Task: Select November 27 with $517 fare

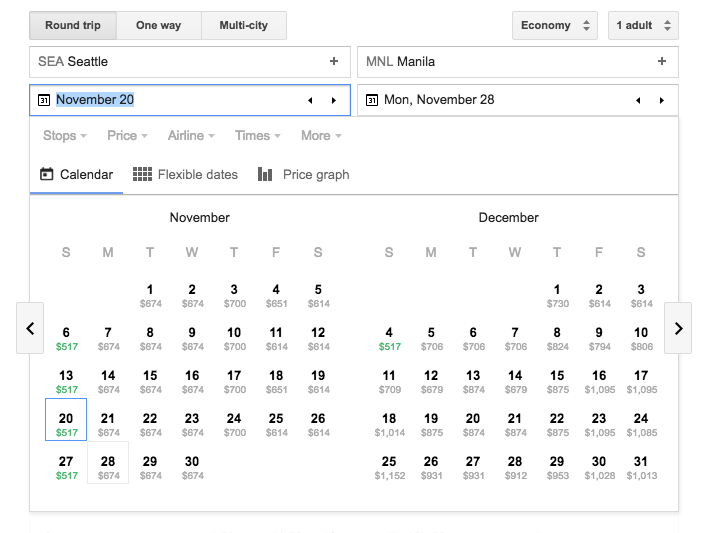Action: [66, 467]
